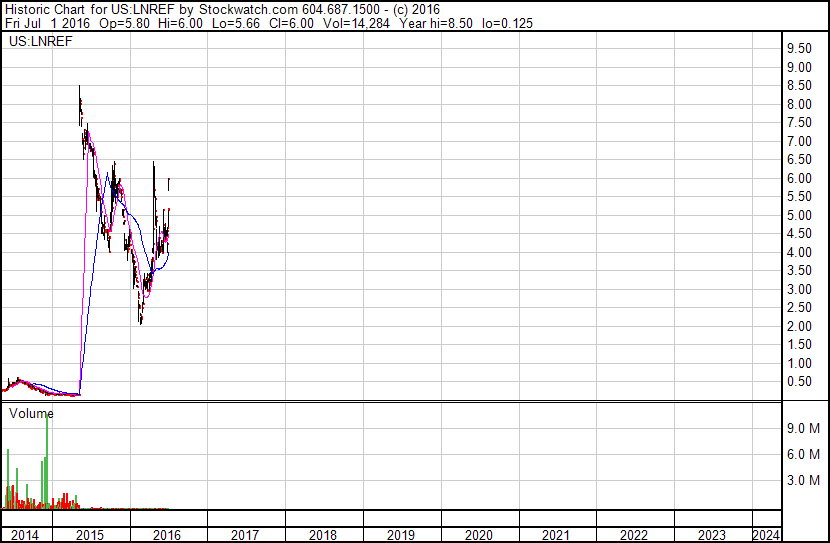
Task: Click the 6.0 M volume axis label
Action: pos(803,454)
